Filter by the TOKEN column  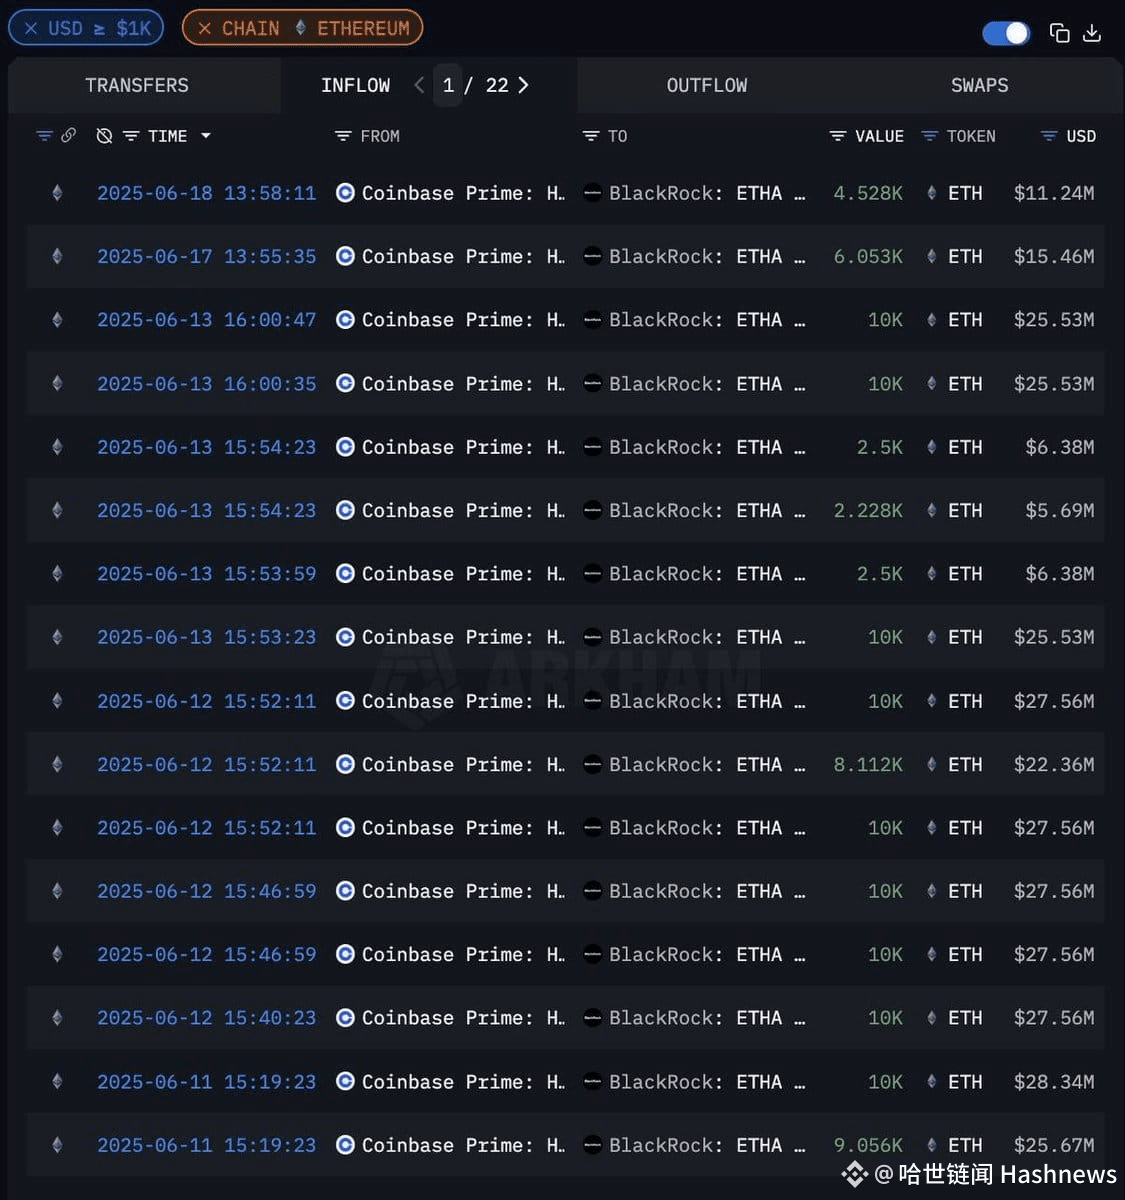click(x=929, y=135)
